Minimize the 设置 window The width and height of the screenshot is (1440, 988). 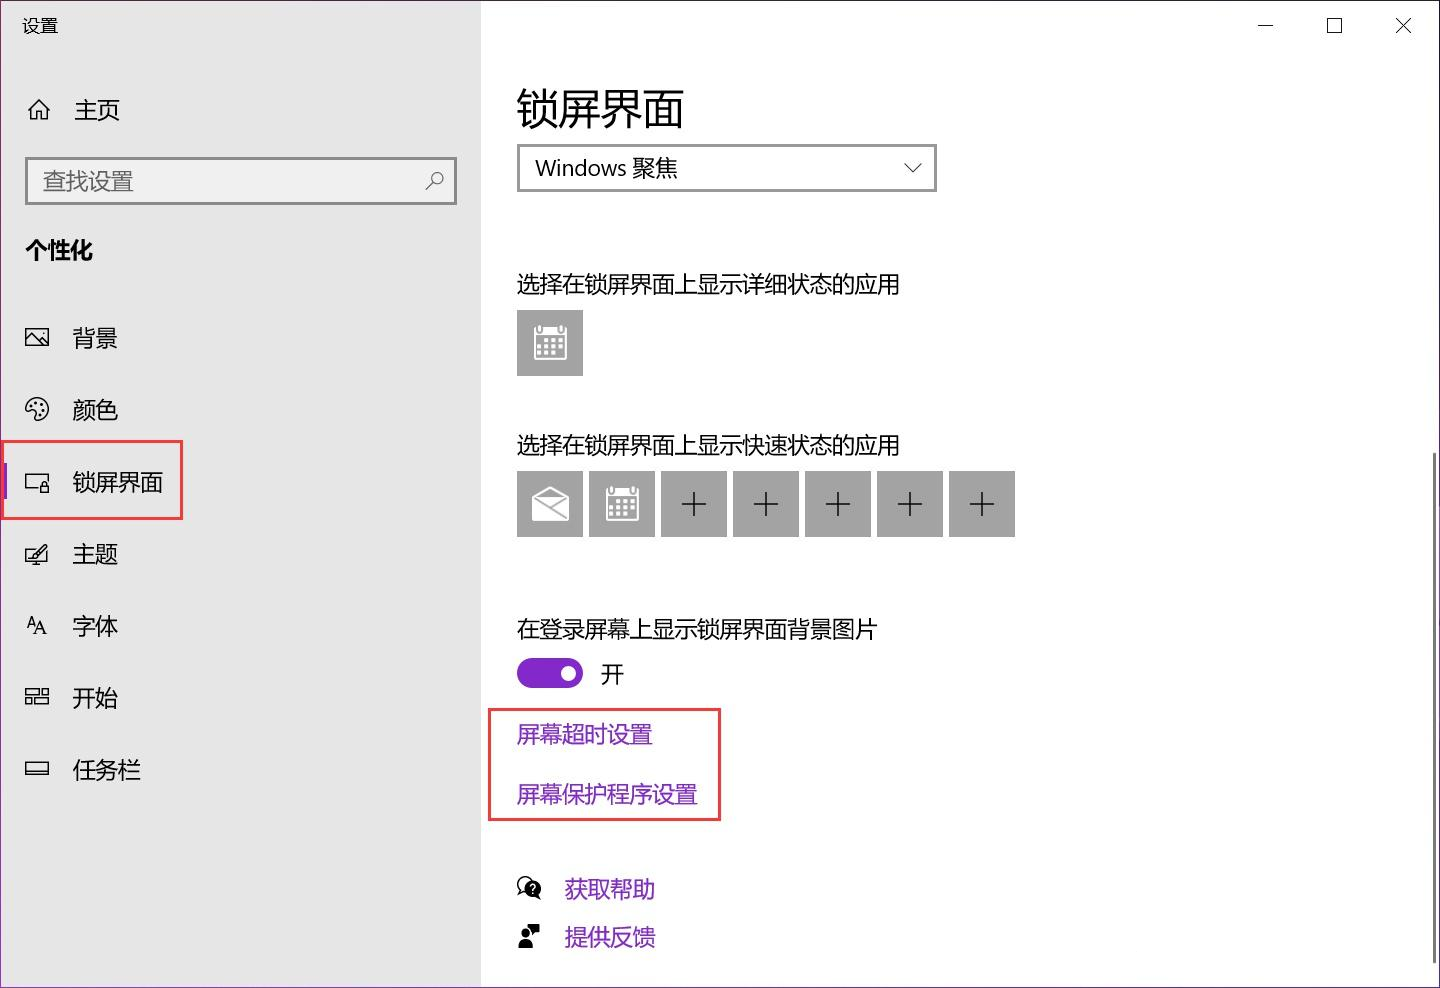(x=1266, y=26)
